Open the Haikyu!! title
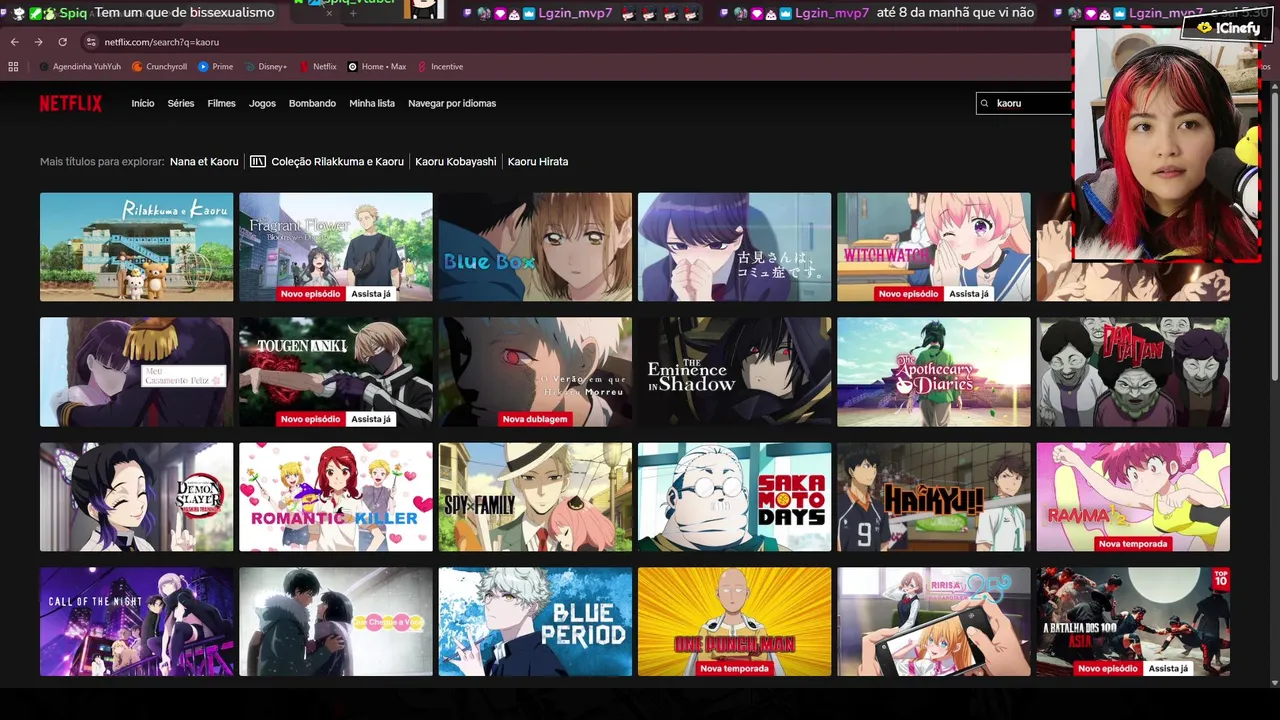Screen dimensions: 1280x720 tap(934, 497)
